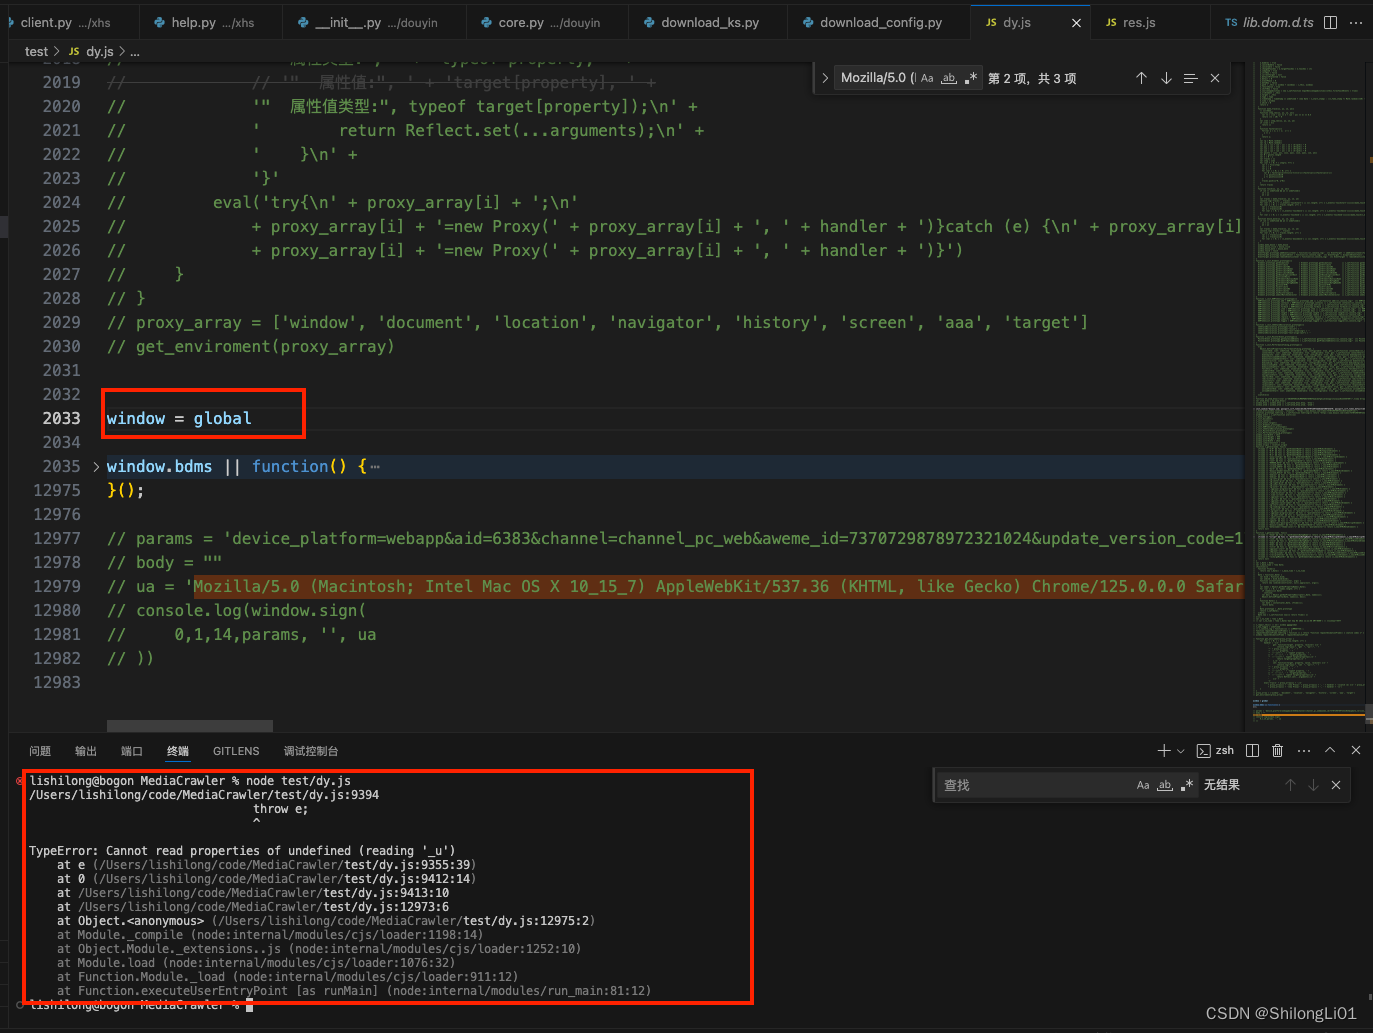Viewport: 1373px width, 1033px height.
Task: Go to next match in editor find widget
Action: click(x=1166, y=78)
